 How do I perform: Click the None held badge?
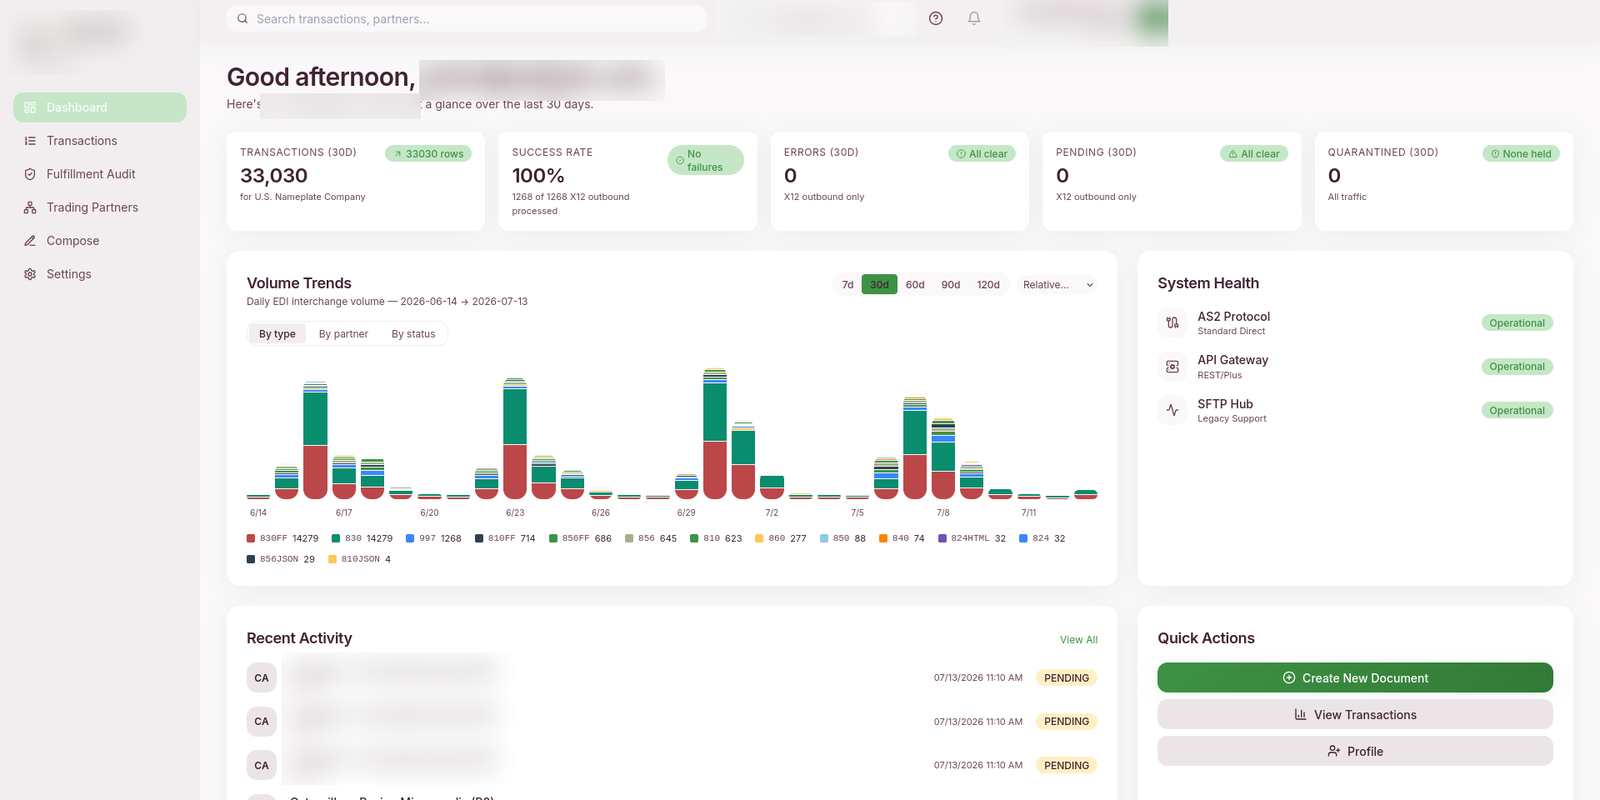pos(1521,154)
